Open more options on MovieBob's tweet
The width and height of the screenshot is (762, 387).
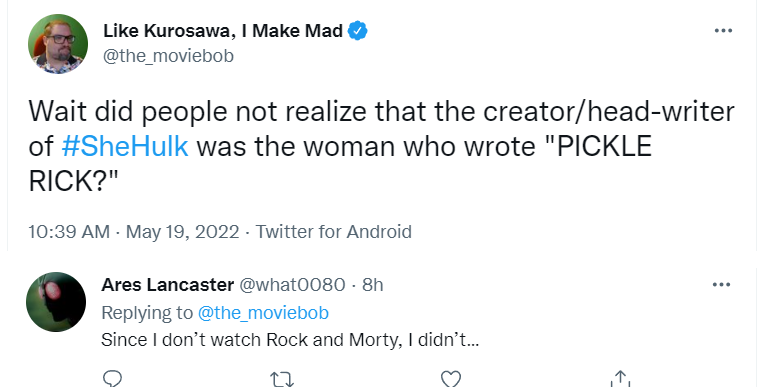click(x=723, y=31)
